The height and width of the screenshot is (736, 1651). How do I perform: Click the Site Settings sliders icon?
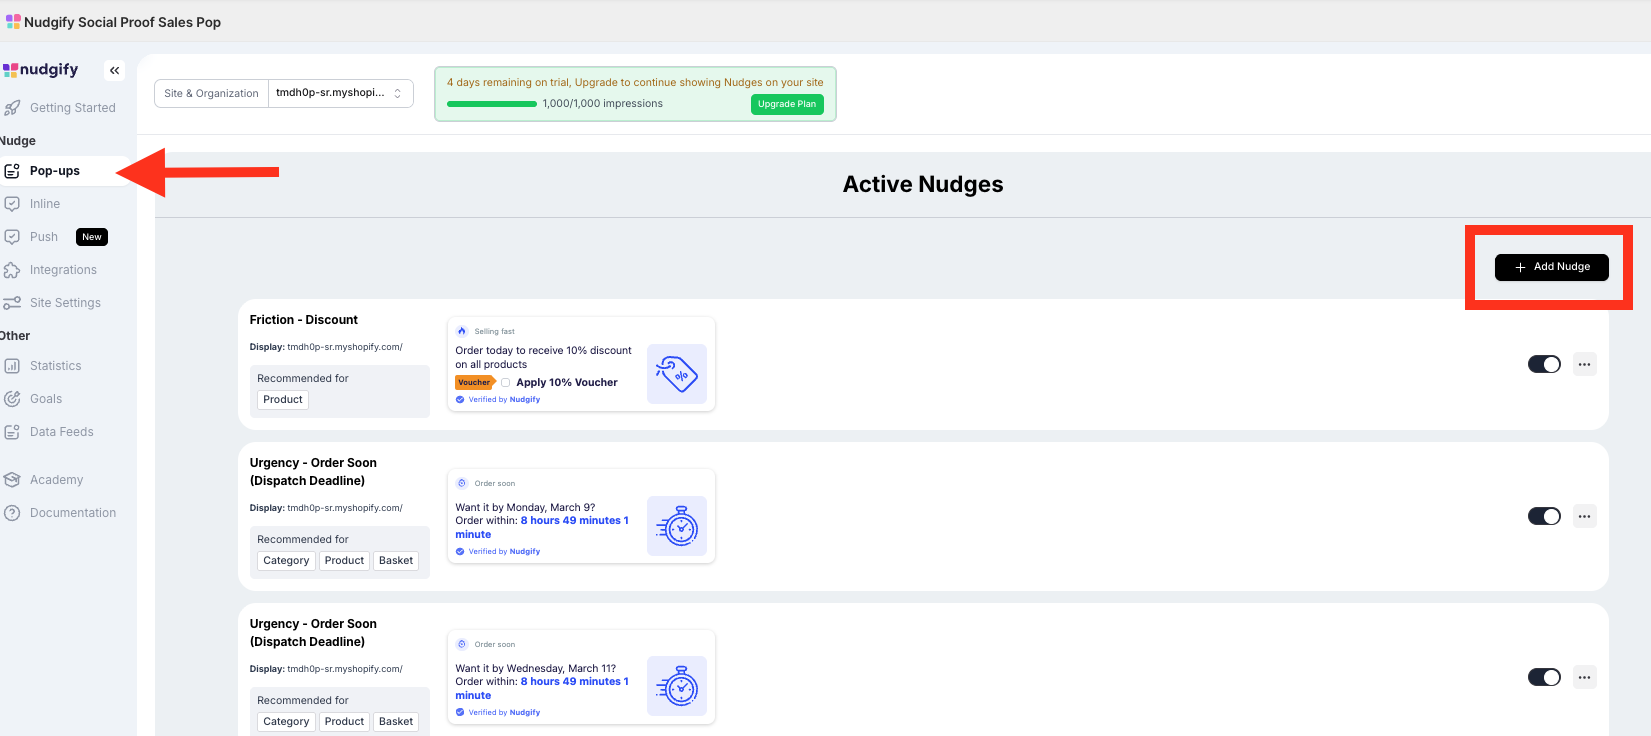(12, 303)
